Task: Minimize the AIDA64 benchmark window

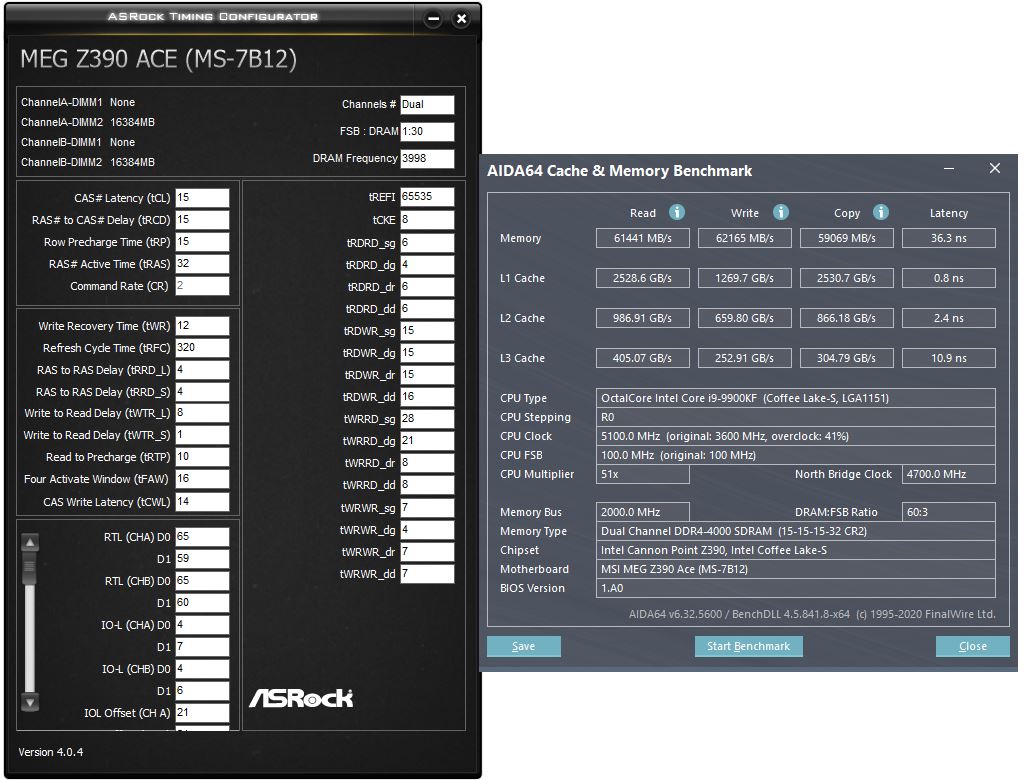Action: (949, 169)
